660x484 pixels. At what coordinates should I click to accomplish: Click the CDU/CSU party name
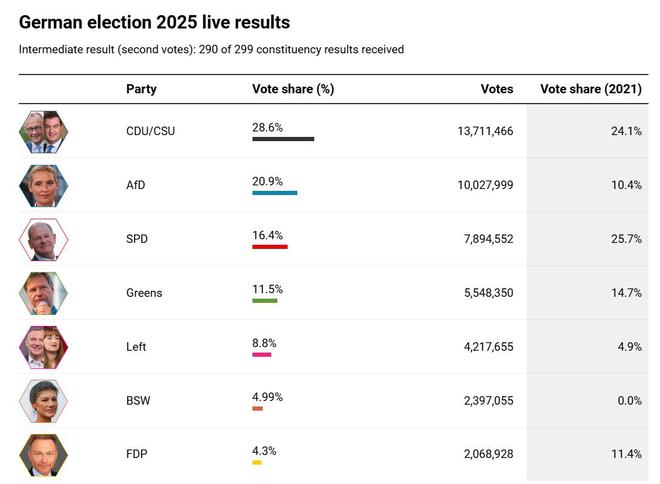click(150, 131)
